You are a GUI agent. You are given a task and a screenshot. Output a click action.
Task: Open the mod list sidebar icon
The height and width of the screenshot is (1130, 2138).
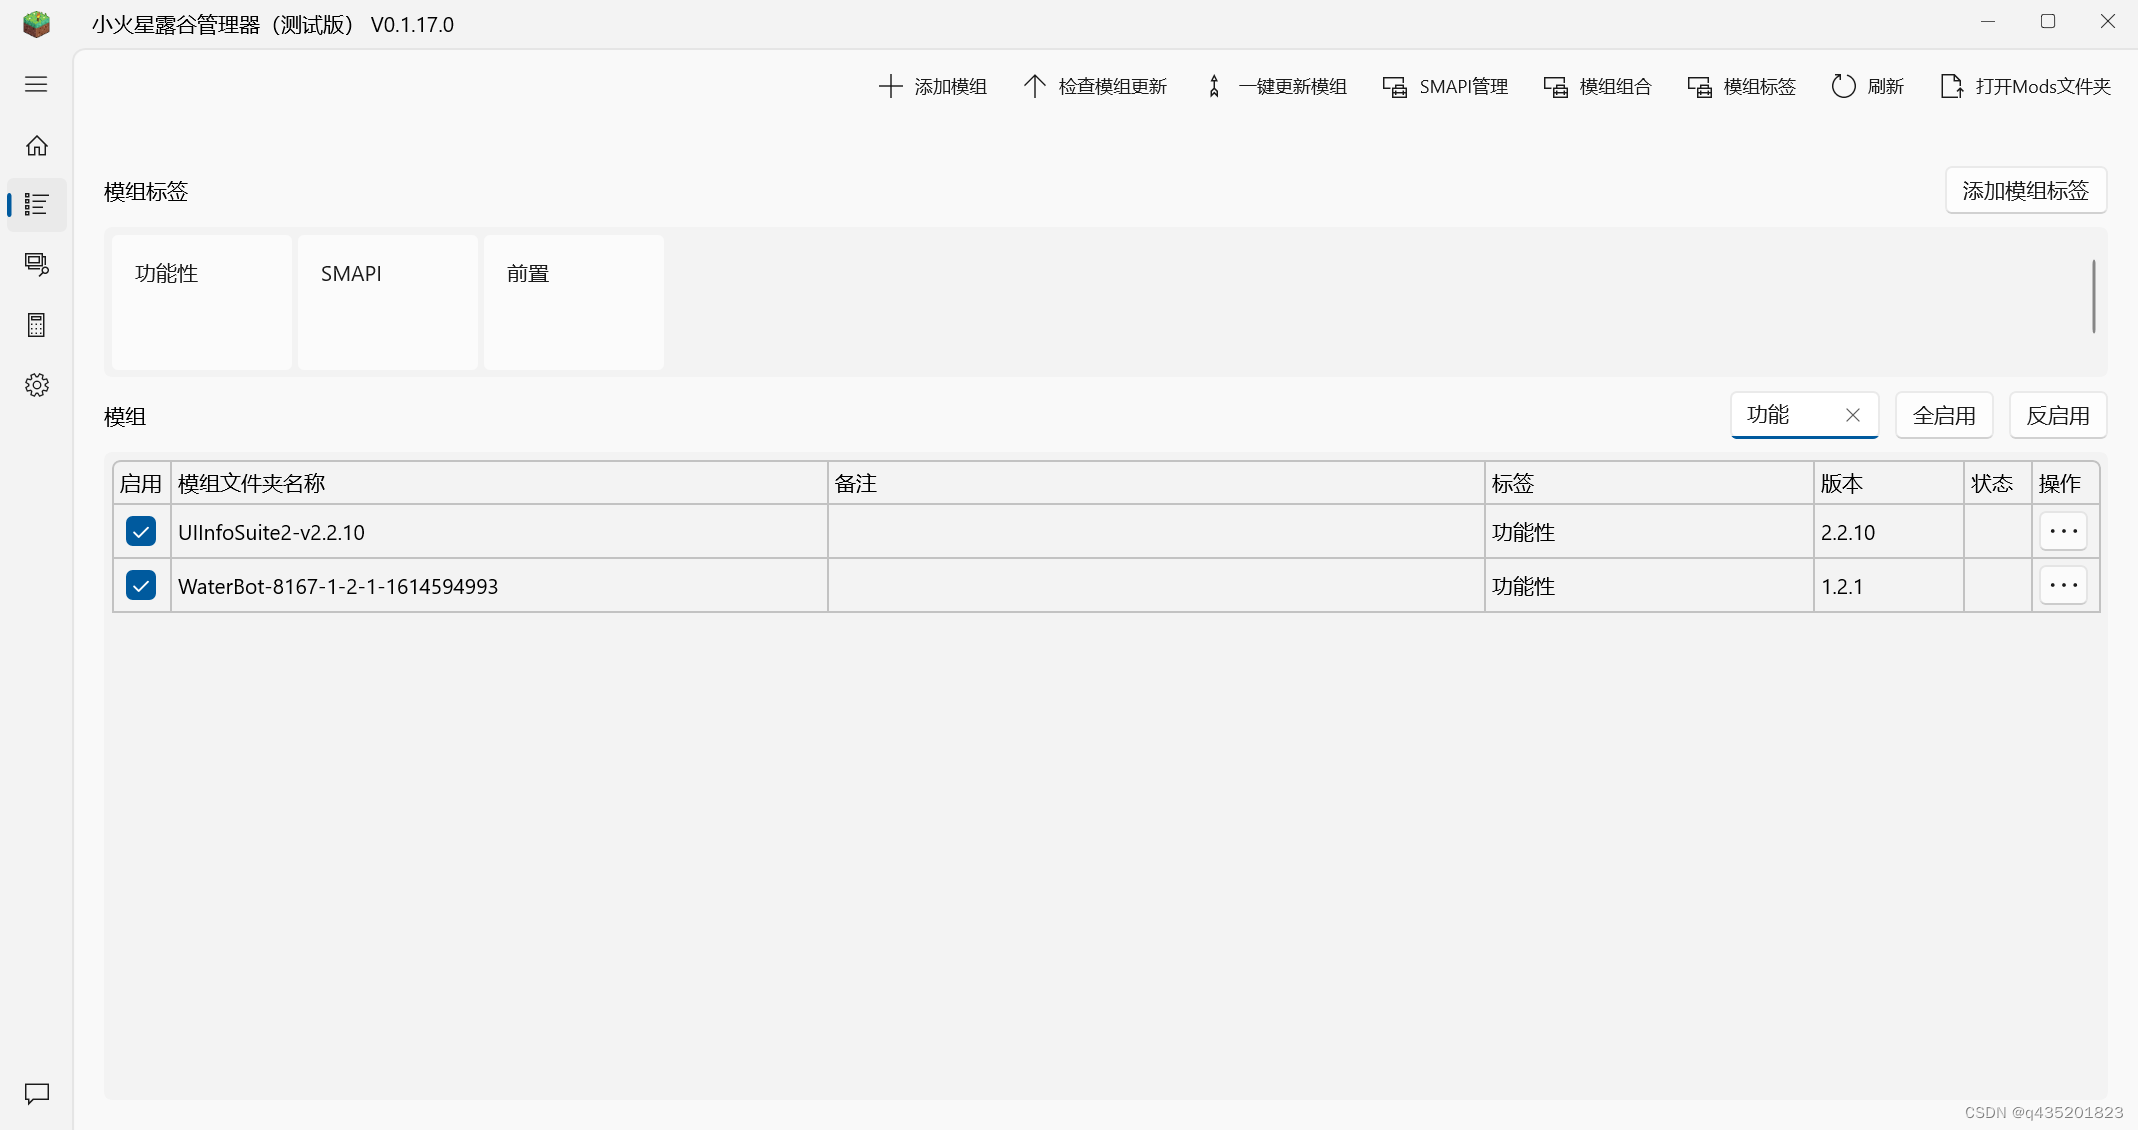(x=37, y=205)
